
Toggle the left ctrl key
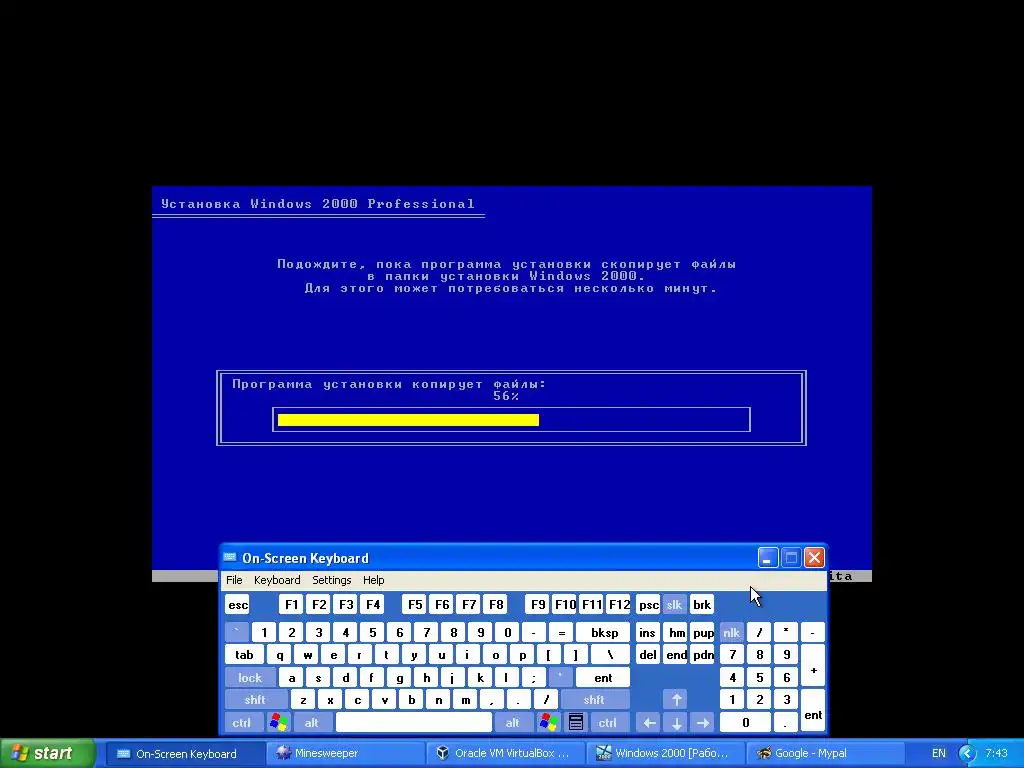coord(242,722)
